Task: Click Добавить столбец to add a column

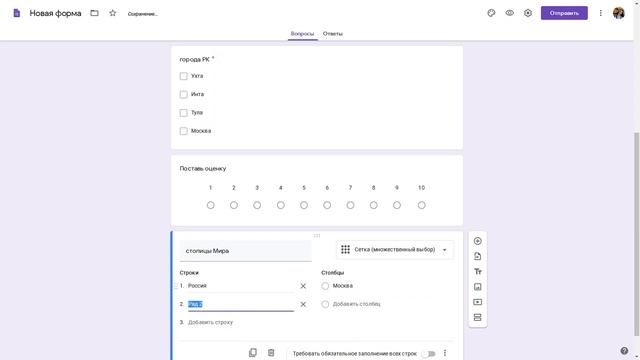Action: click(x=356, y=304)
